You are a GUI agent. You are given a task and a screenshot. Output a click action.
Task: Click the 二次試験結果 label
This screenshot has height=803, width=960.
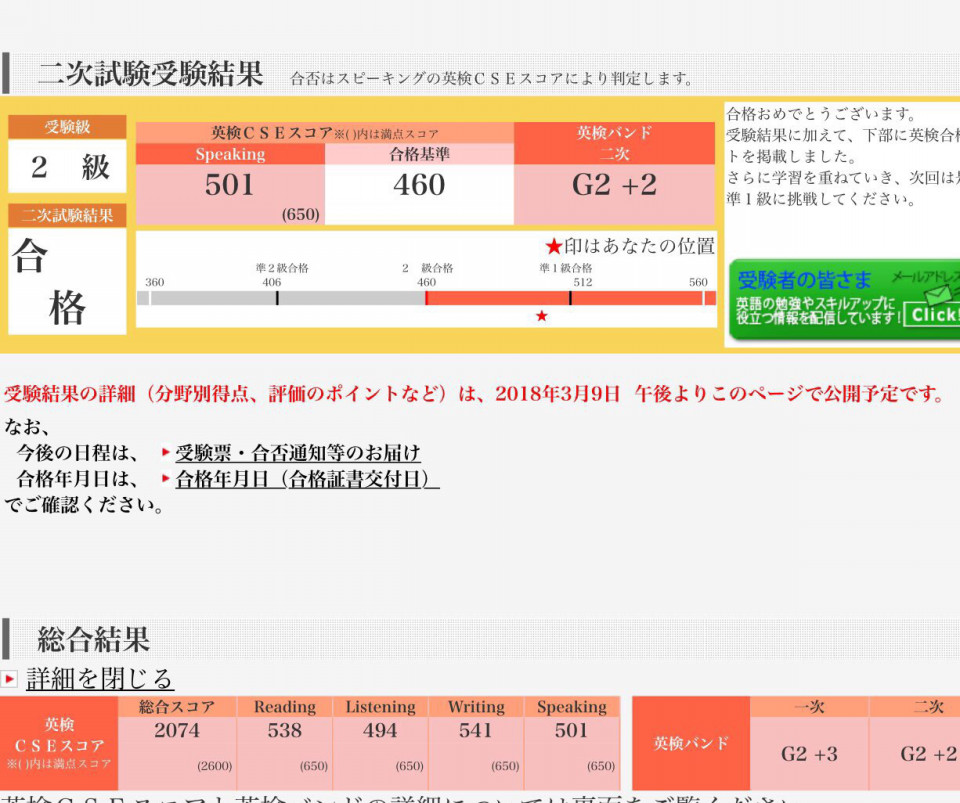[x=67, y=215]
